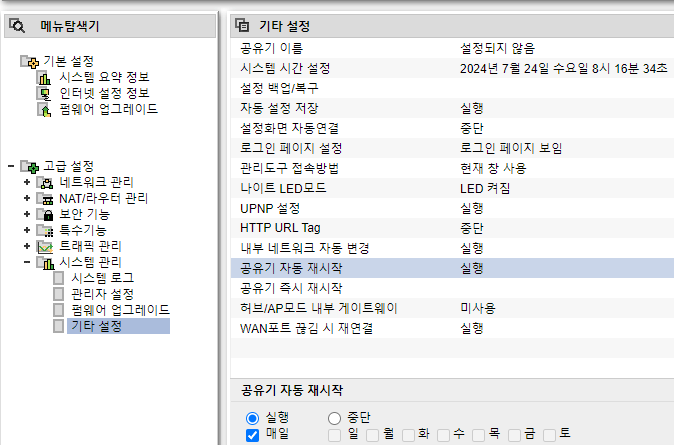Select the 허브/AP모드 내부 게이트웨이 row

click(452, 308)
